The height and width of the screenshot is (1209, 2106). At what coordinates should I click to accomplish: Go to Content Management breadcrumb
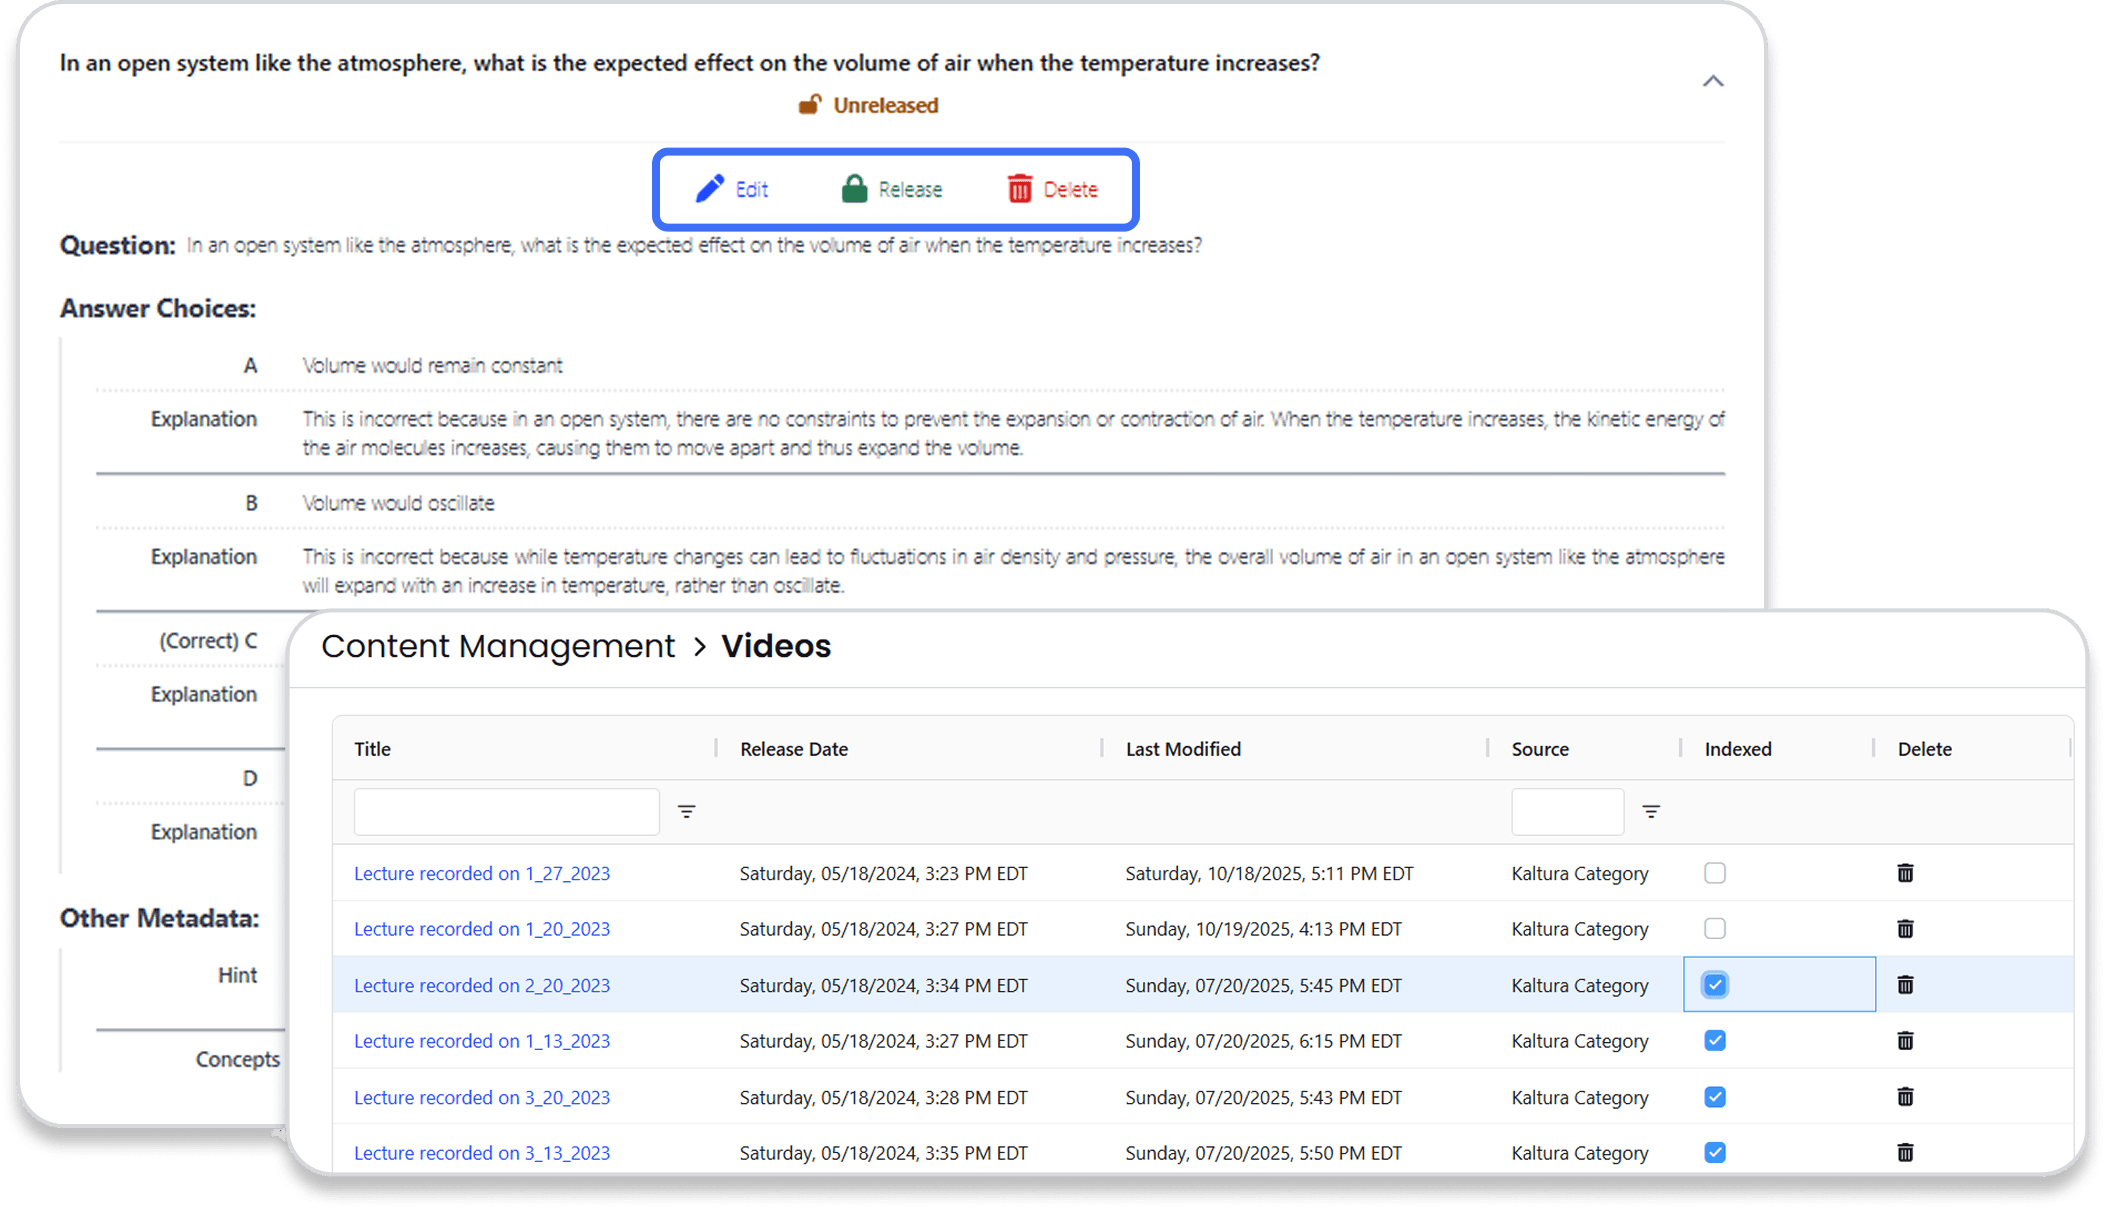tap(498, 646)
